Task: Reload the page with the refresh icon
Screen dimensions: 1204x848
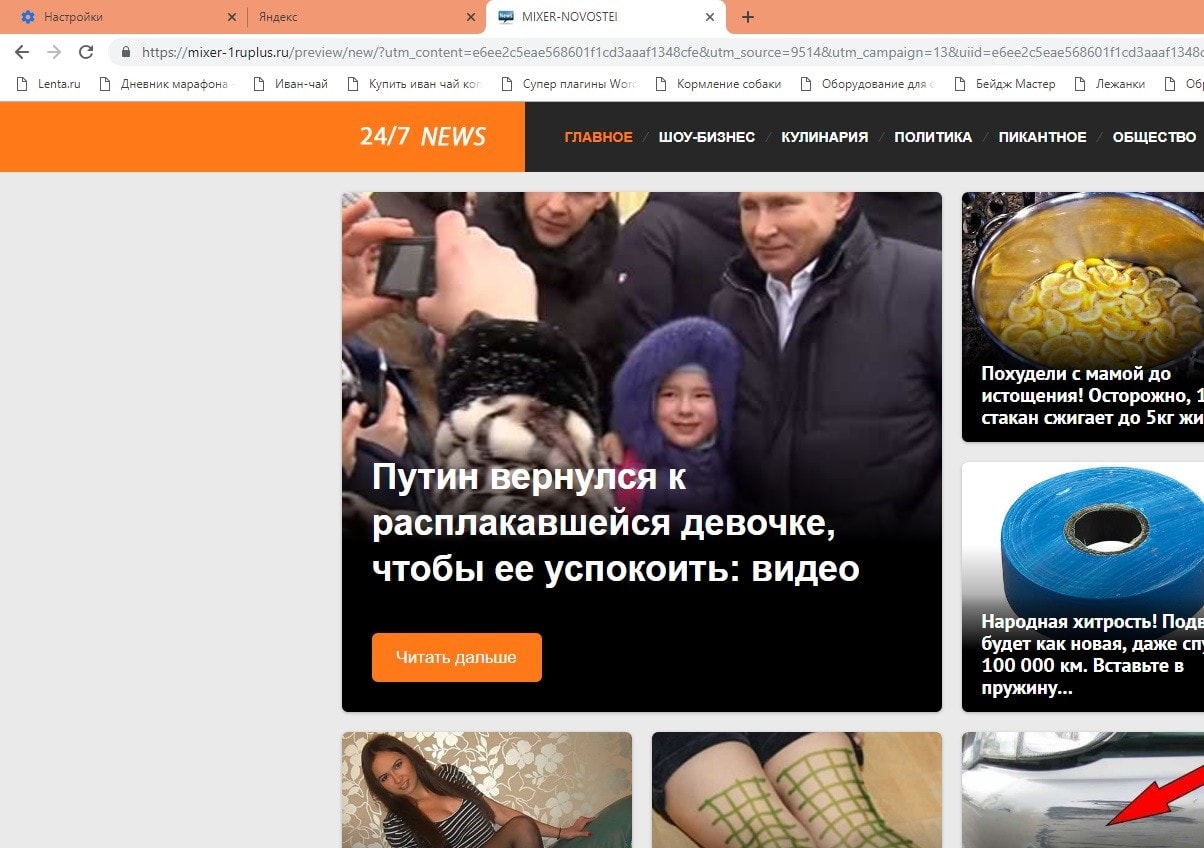Action: (86, 52)
